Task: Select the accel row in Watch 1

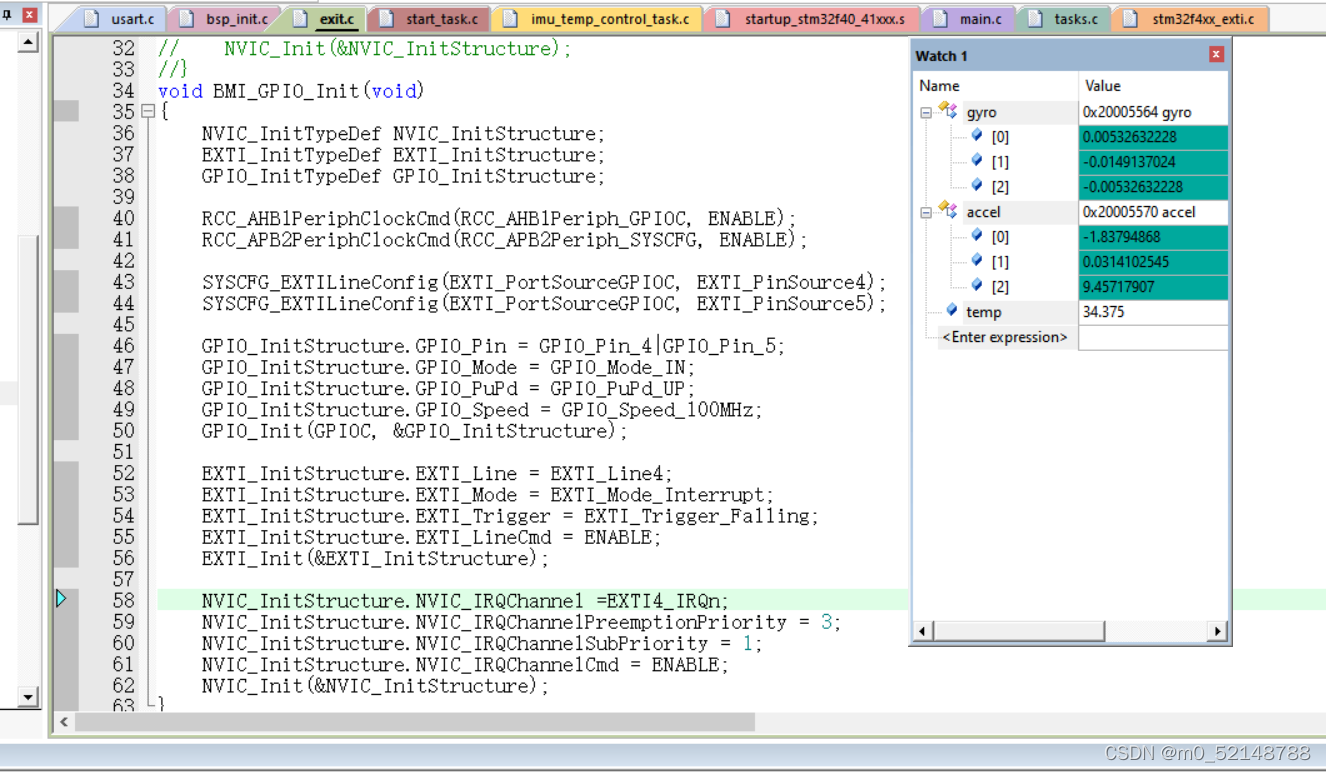Action: tap(1072, 212)
